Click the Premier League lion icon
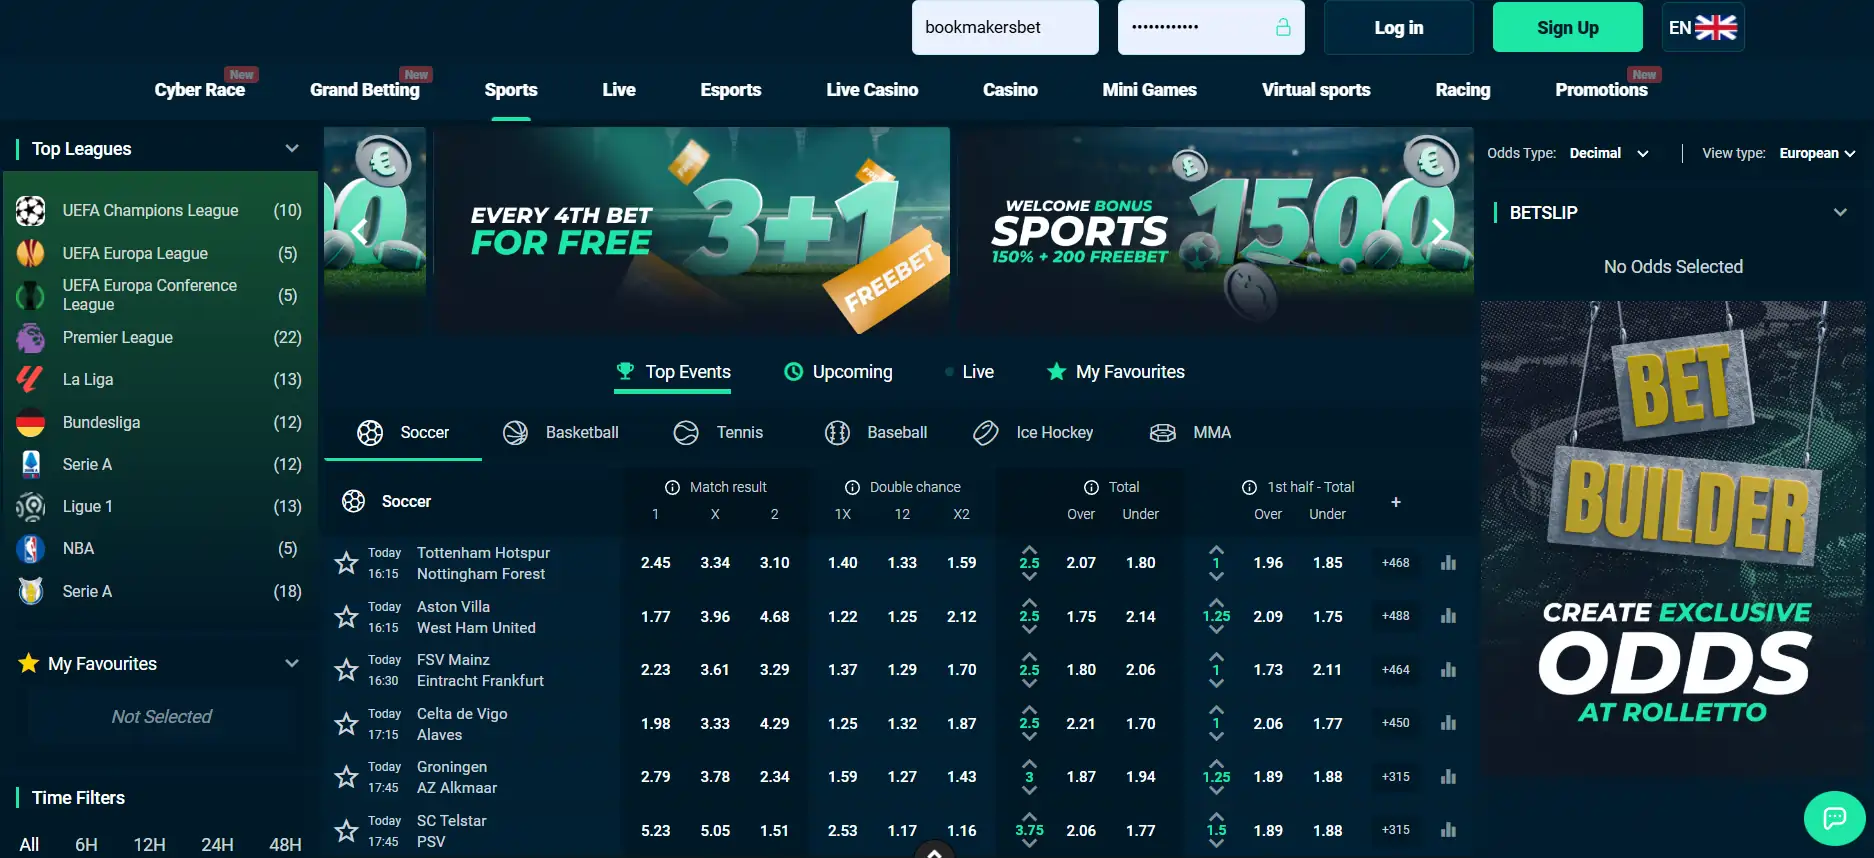The image size is (1874, 858). (x=31, y=338)
